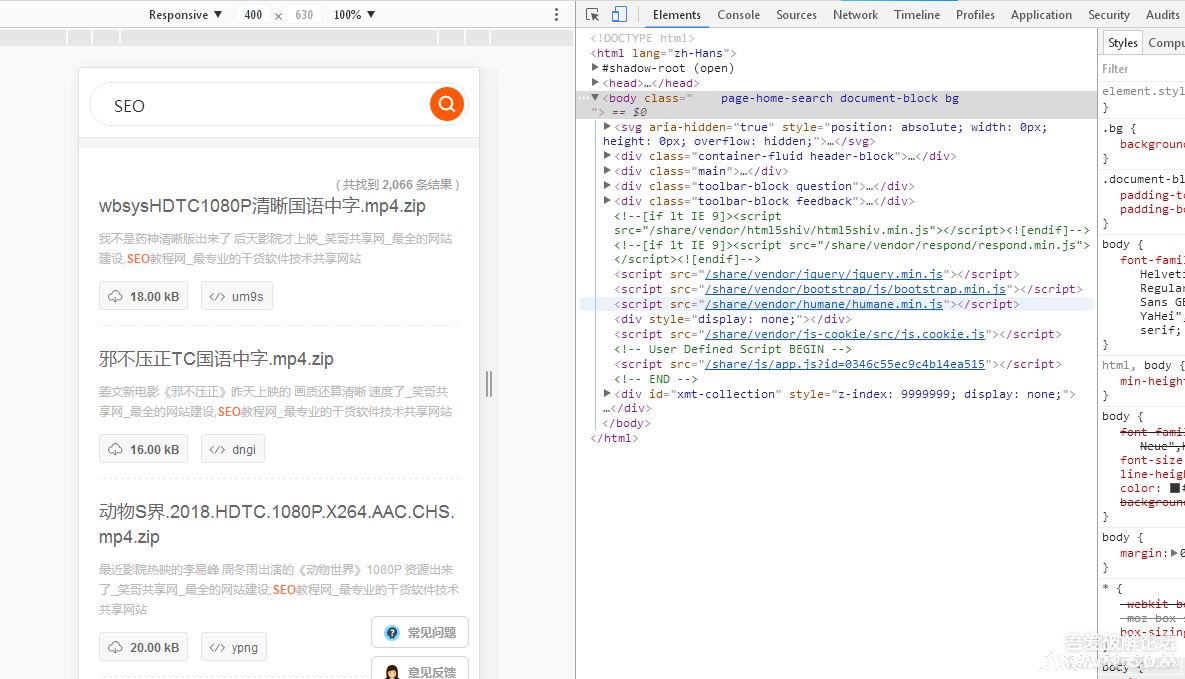Click the viewport width field showing 400
The width and height of the screenshot is (1185, 679).
(253, 15)
